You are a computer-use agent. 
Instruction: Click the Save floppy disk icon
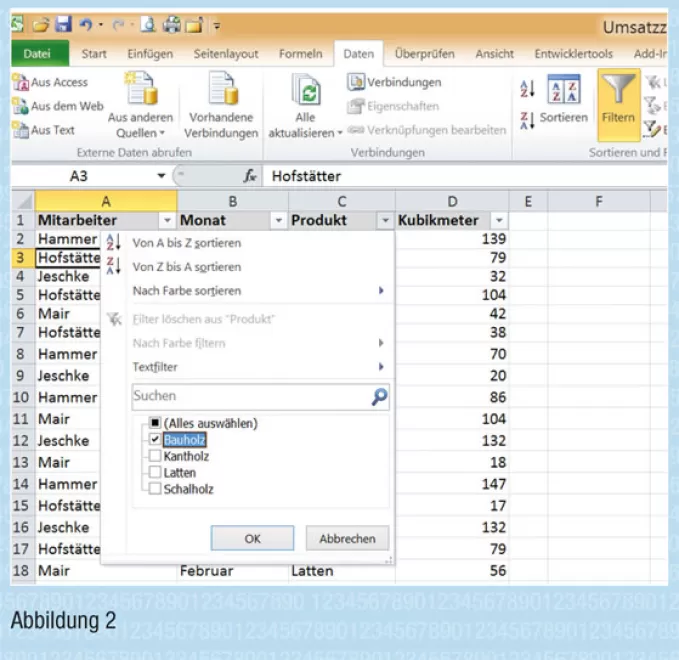[63, 24]
